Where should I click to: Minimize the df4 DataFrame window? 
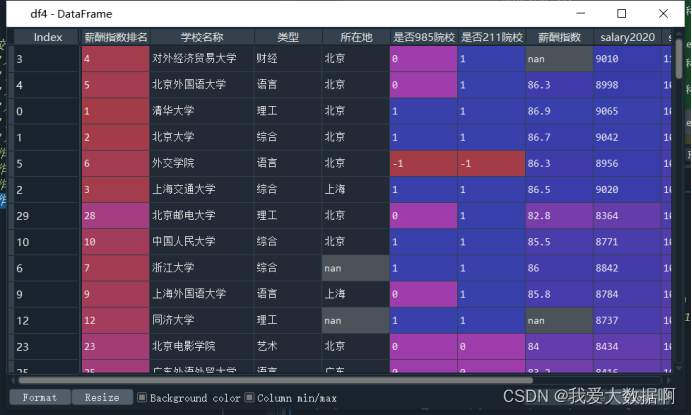pyautogui.click(x=581, y=14)
